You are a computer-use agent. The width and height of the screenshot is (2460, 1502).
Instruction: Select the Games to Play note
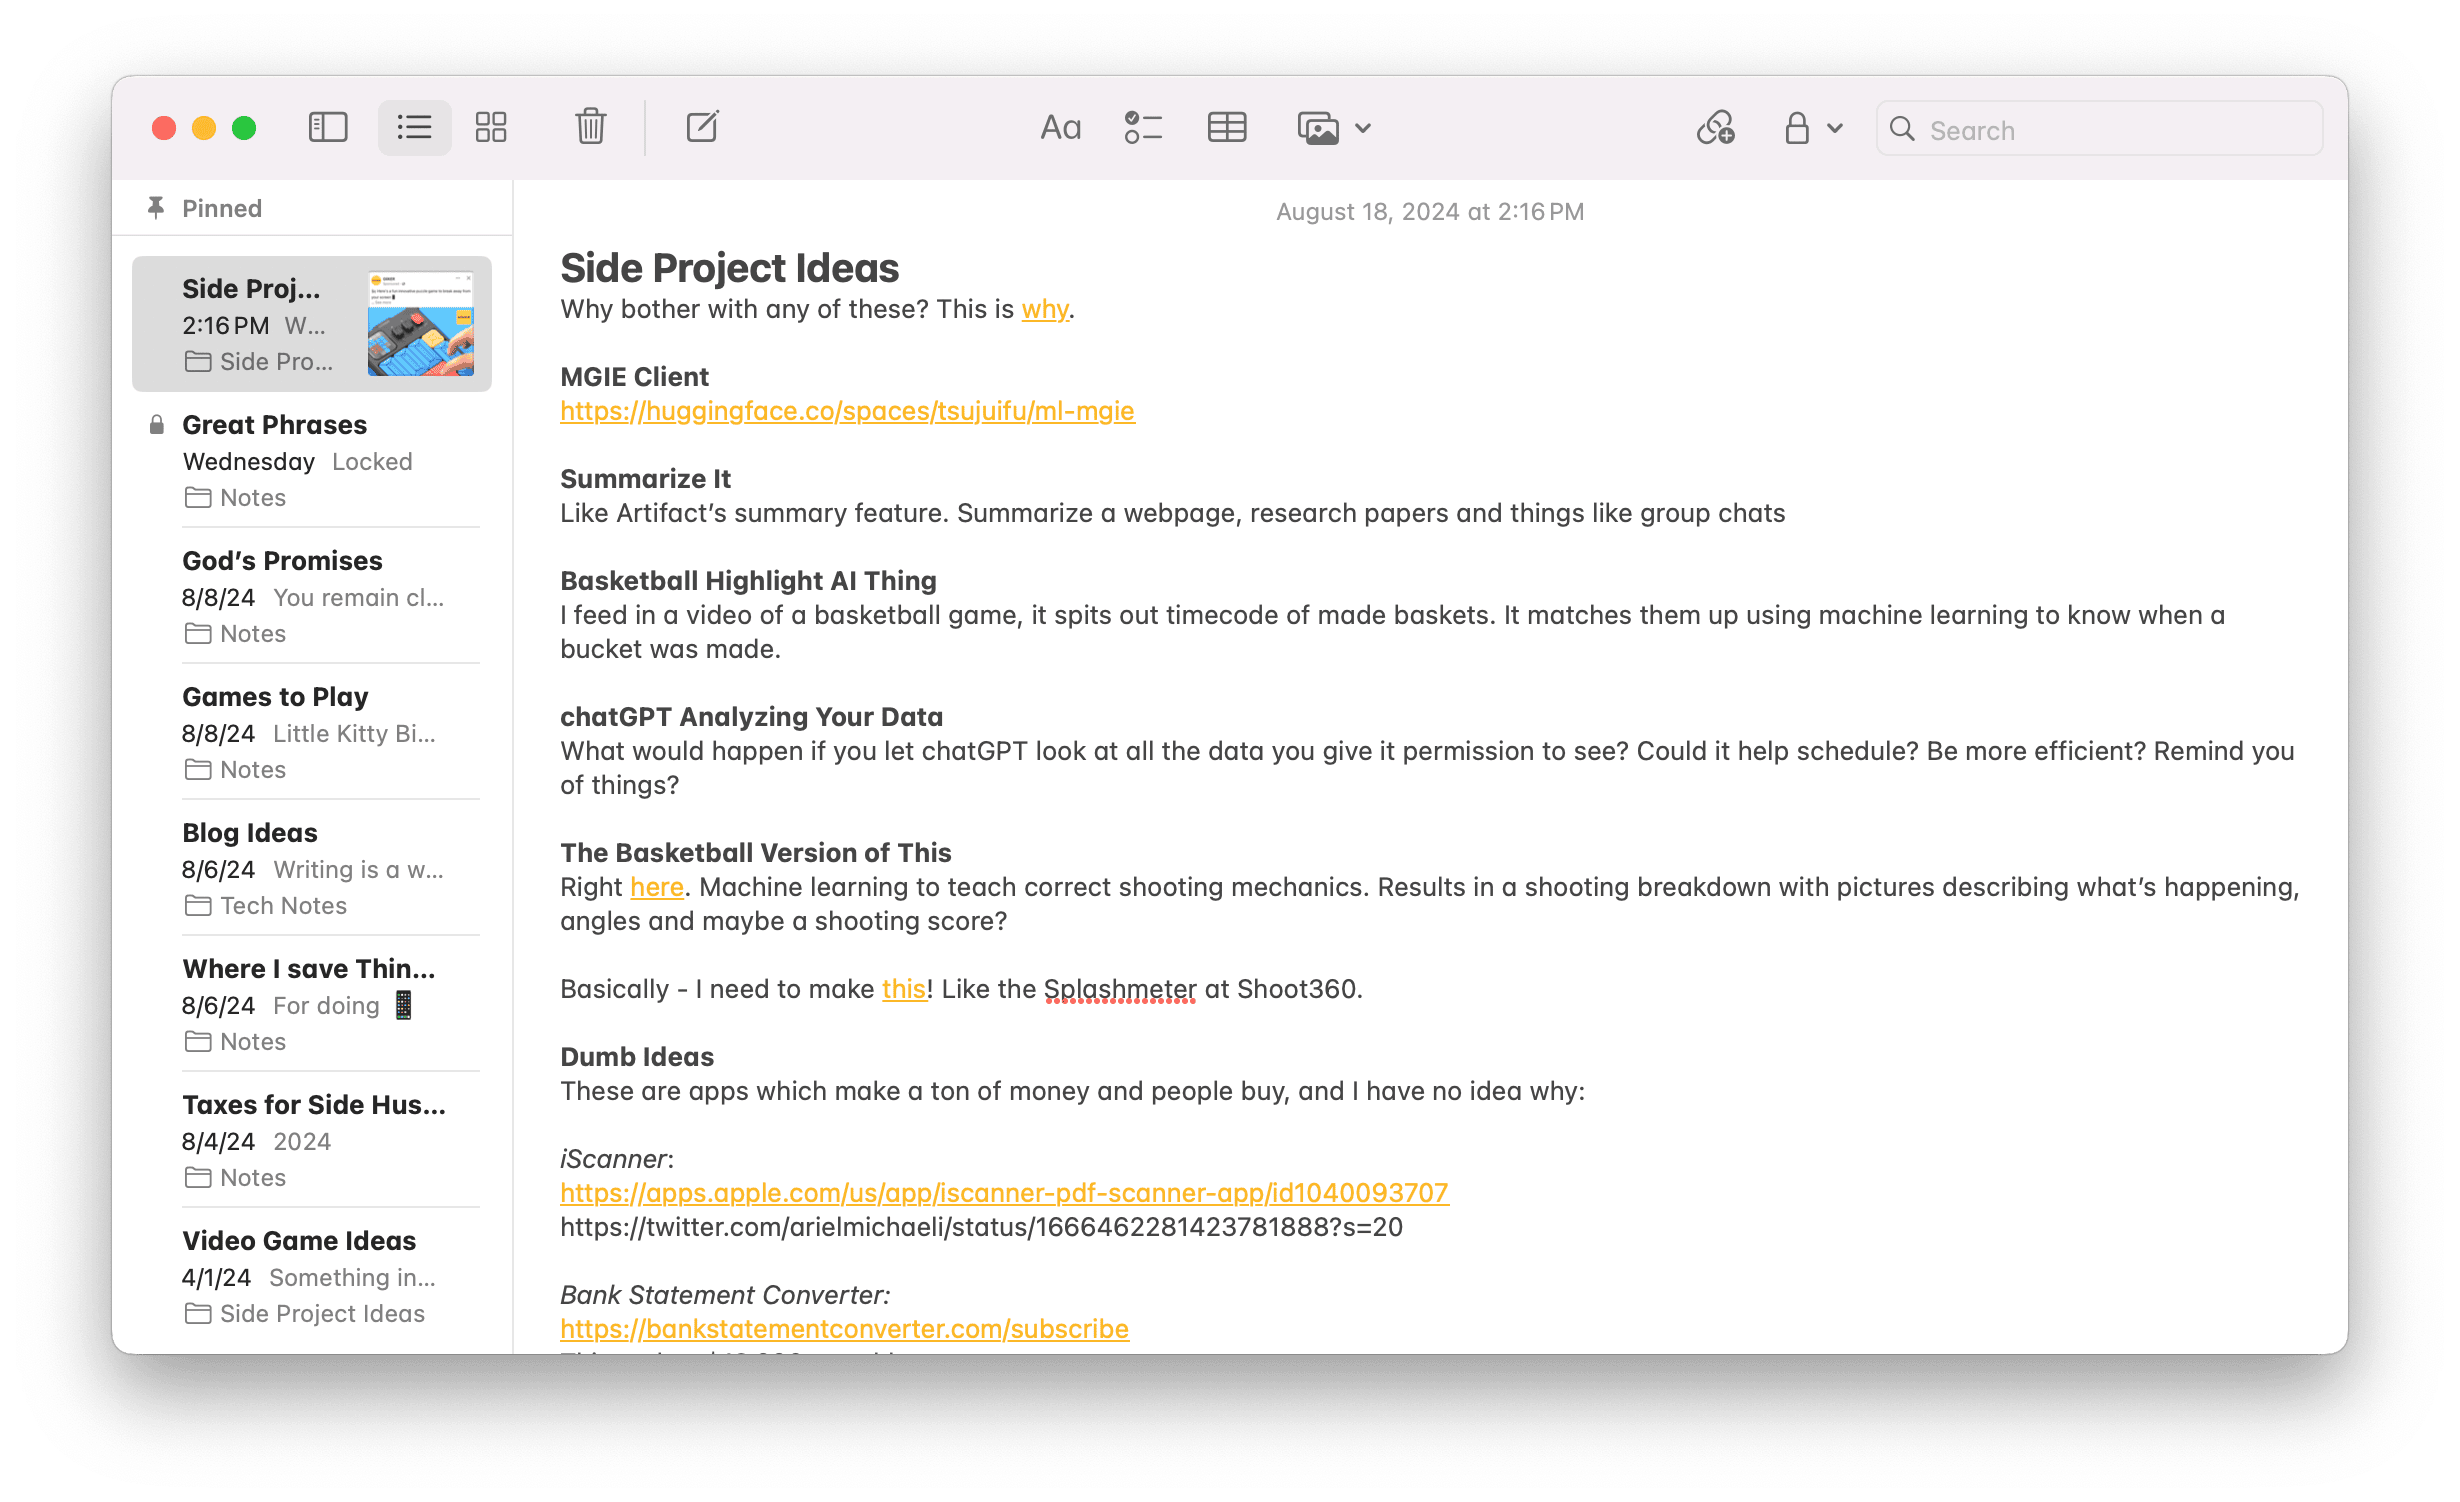click(x=312, y=732)
